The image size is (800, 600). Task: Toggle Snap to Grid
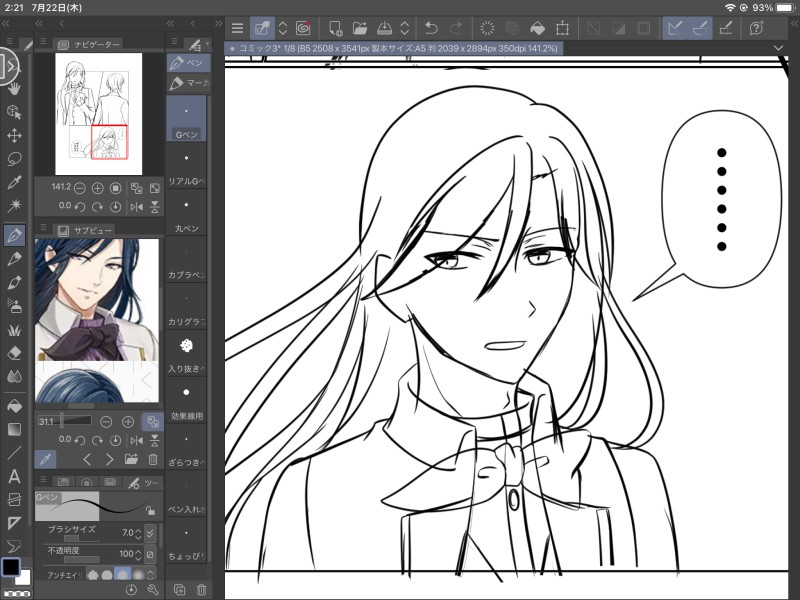725,28
